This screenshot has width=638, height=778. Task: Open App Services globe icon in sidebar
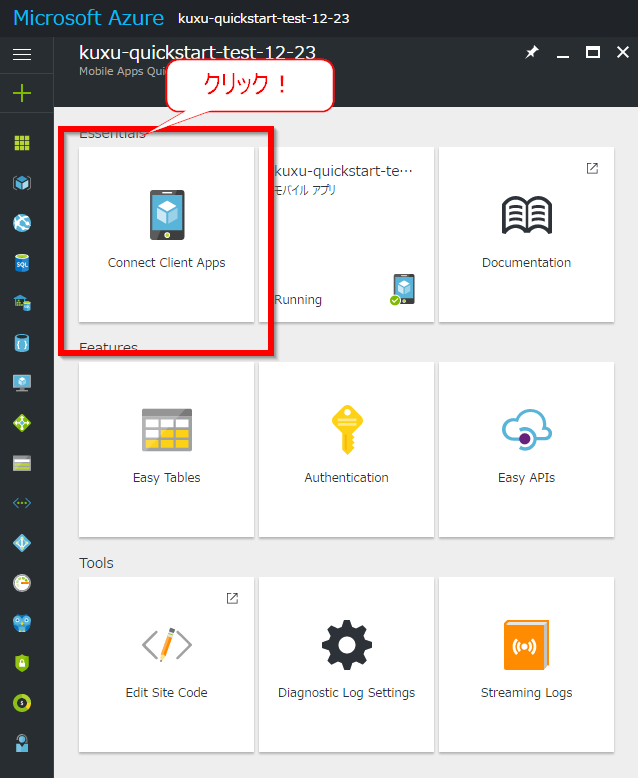(22, 223)
